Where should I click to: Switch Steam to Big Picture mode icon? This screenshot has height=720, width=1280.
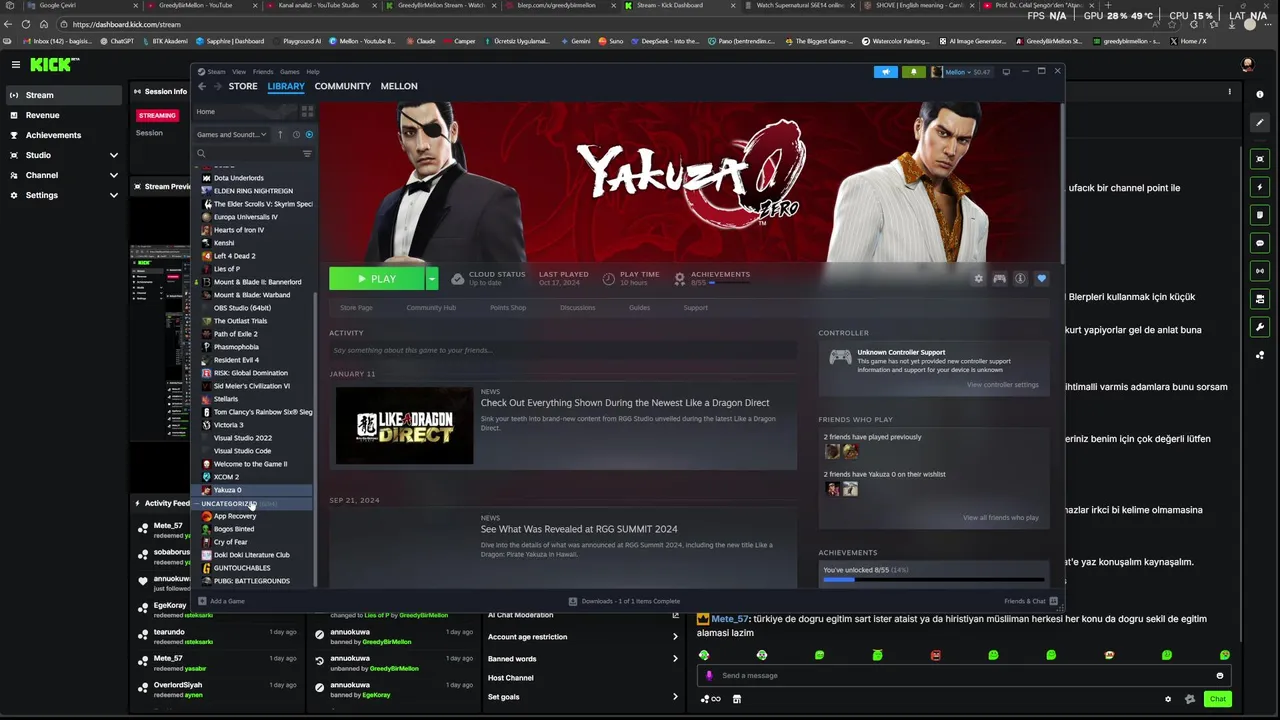[x=1006, y=72]
